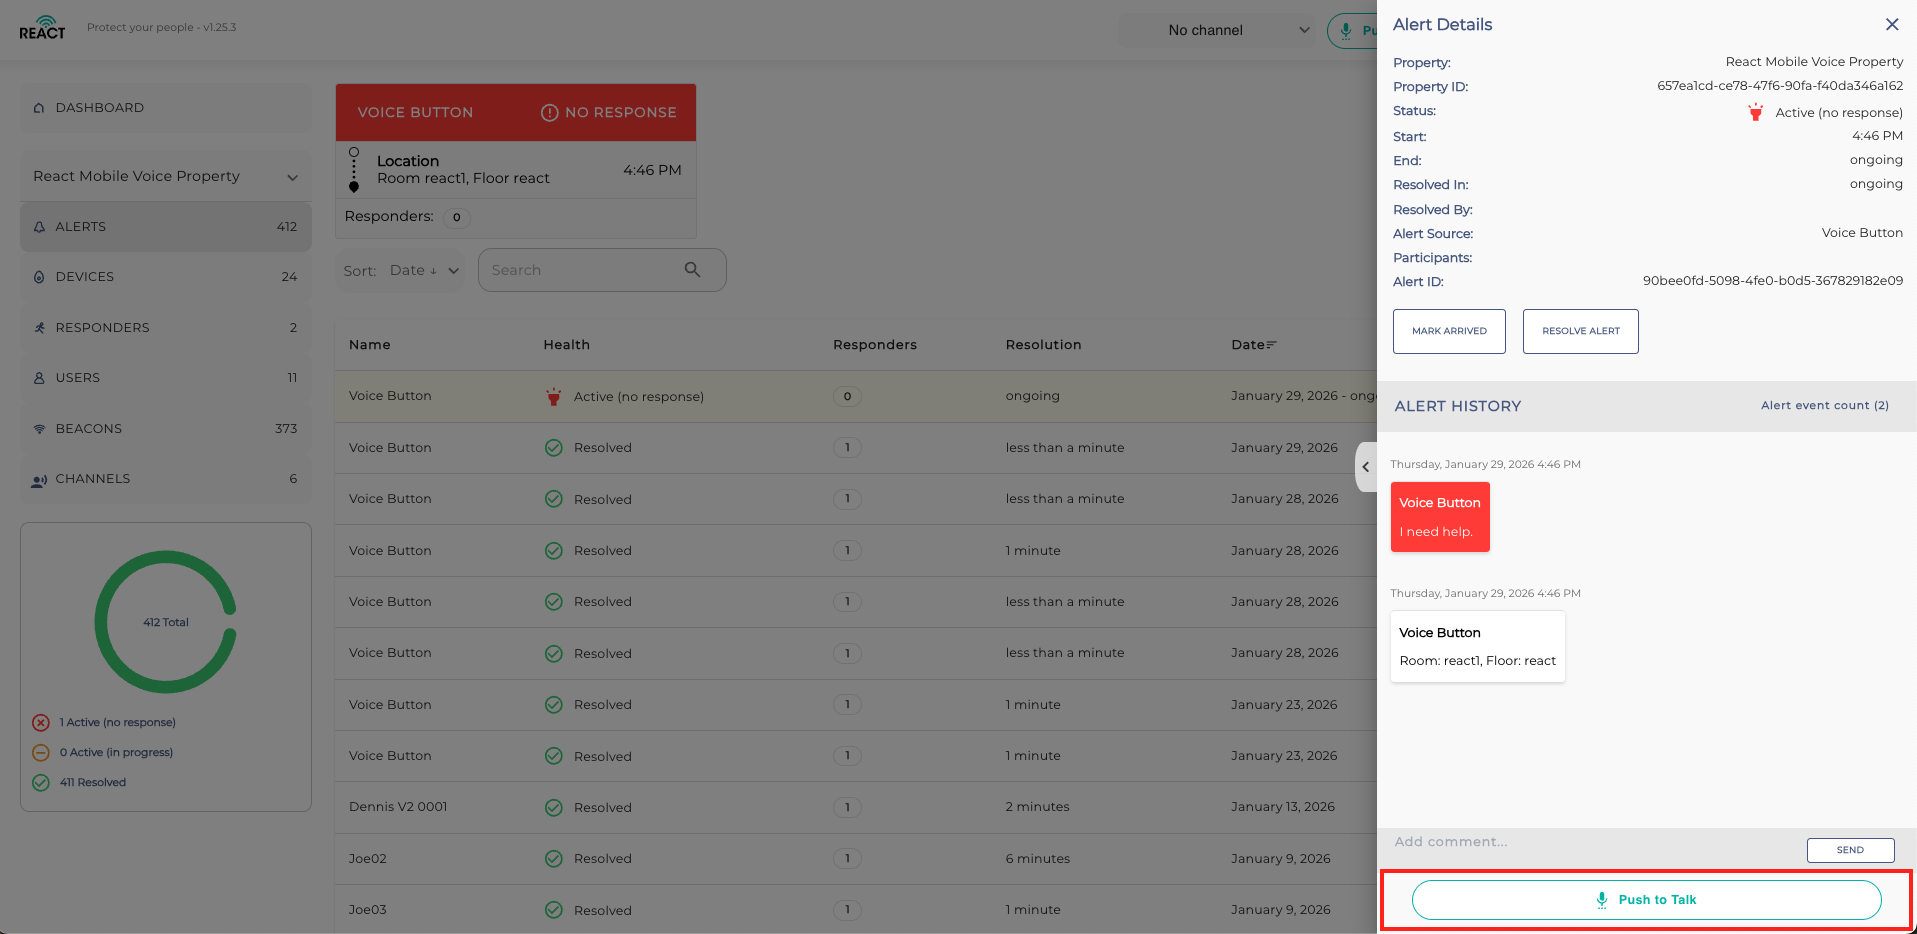Open Devices section
Image resolution: width=1917 pixels, height=934 pixels.
(166, 277)
